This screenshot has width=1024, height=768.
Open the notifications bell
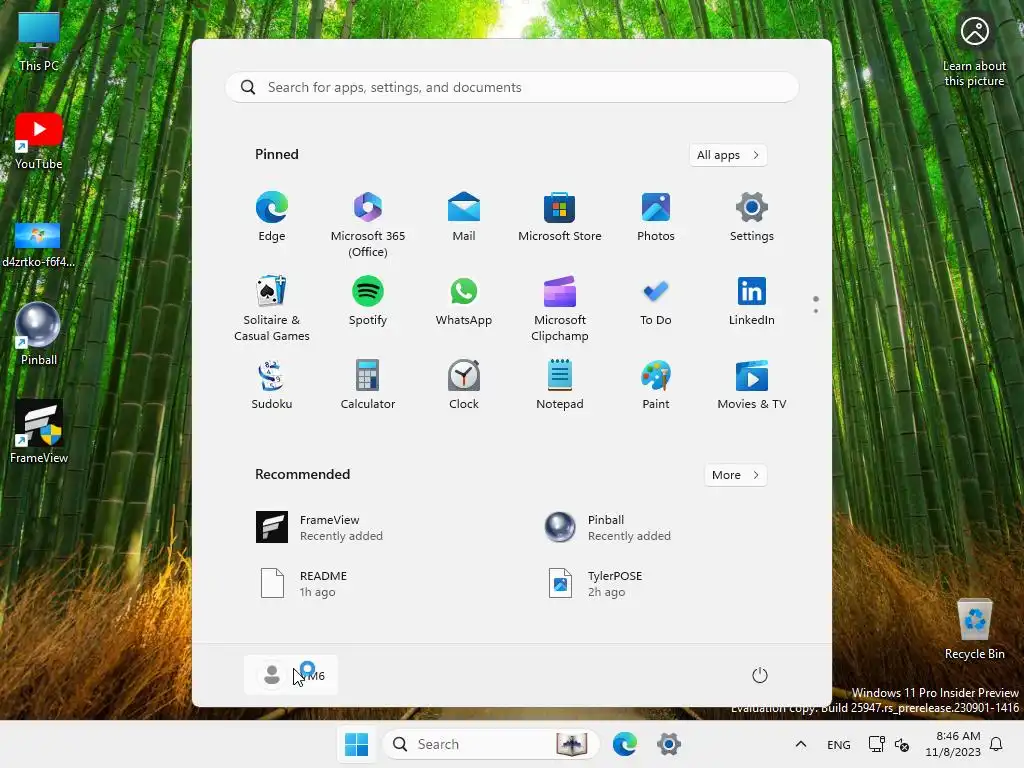click(997, 744)
